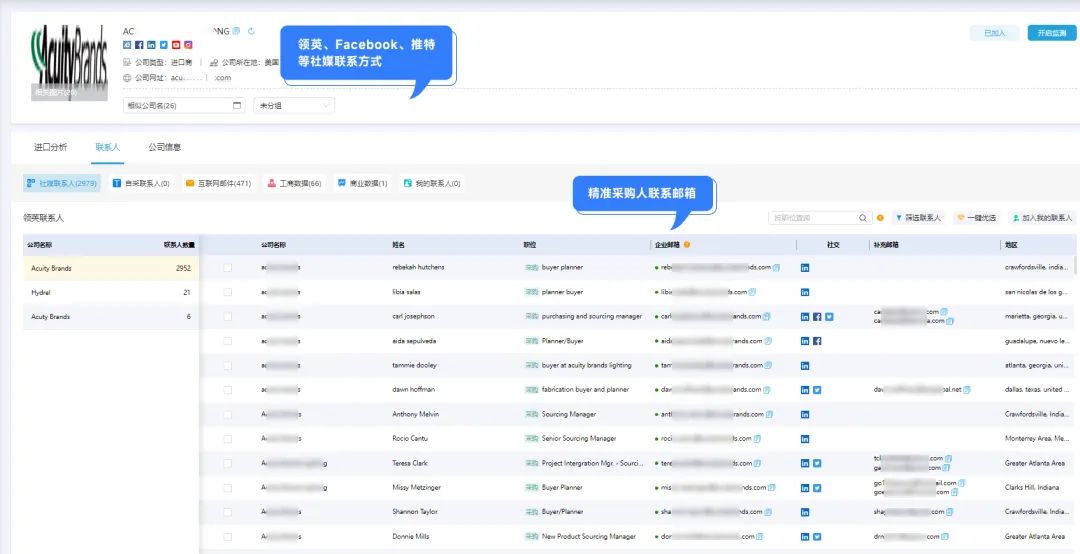The width and height of the screenshot is (1080, 554).
Task: Open the 相似公司名(26) selector
Action: (x=183, y=105)
